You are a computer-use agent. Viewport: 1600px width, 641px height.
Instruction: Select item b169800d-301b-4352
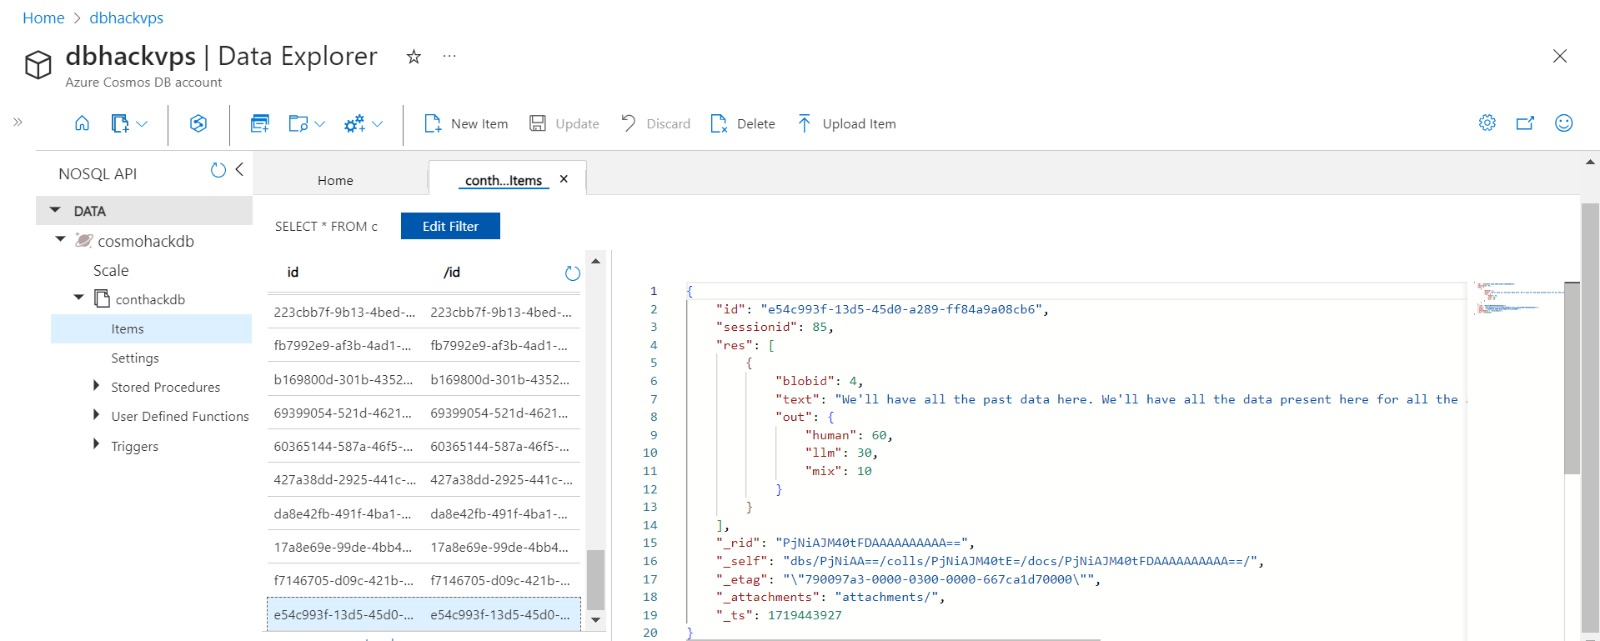[x=423, y=379]
